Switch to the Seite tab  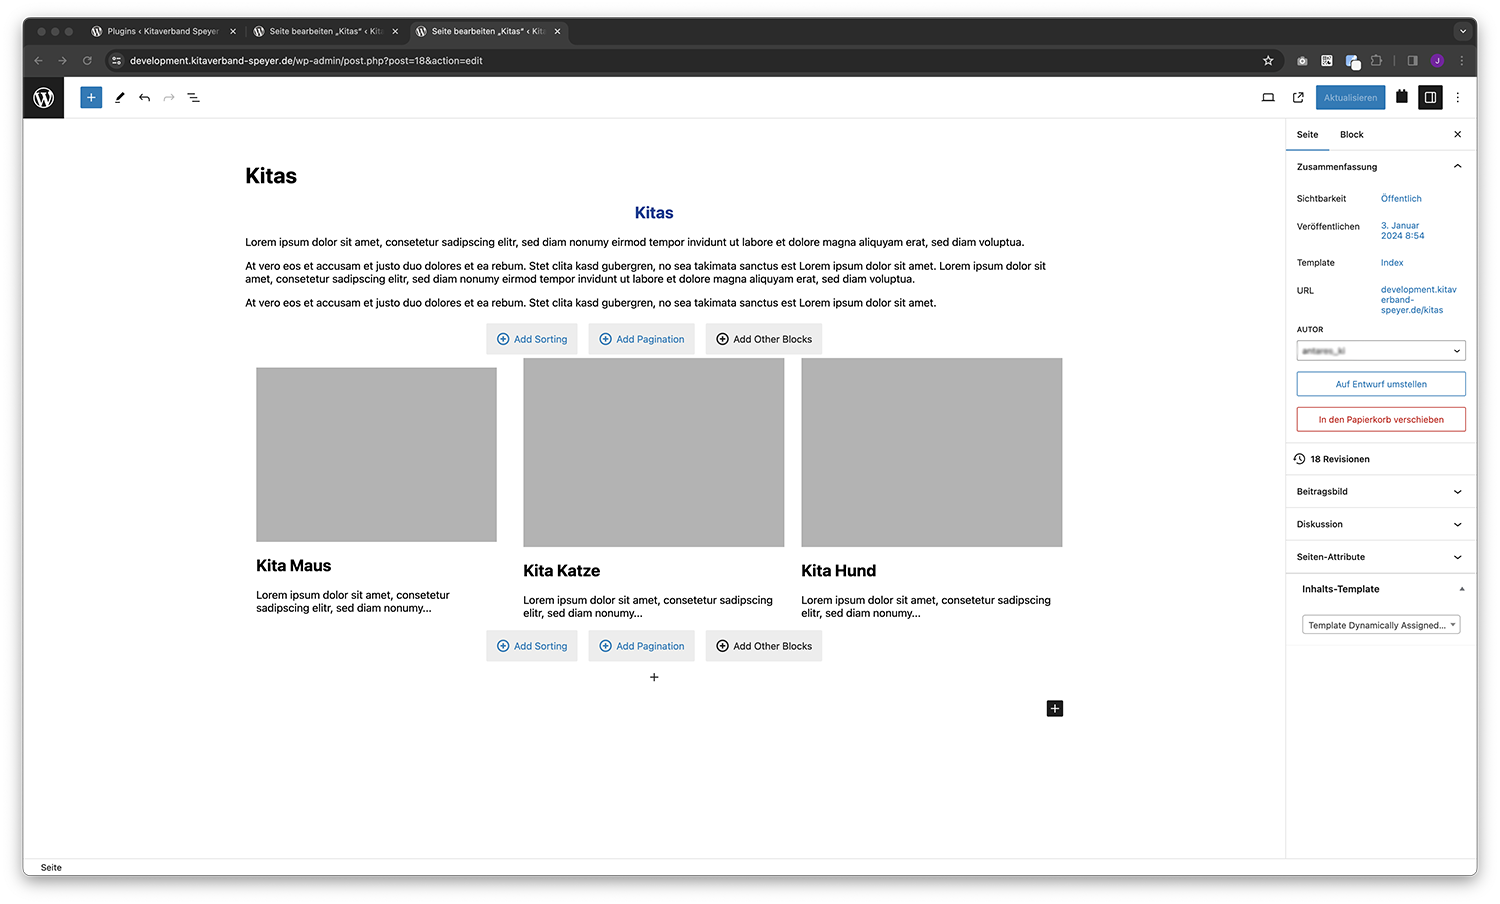[x=1307, y=134]
